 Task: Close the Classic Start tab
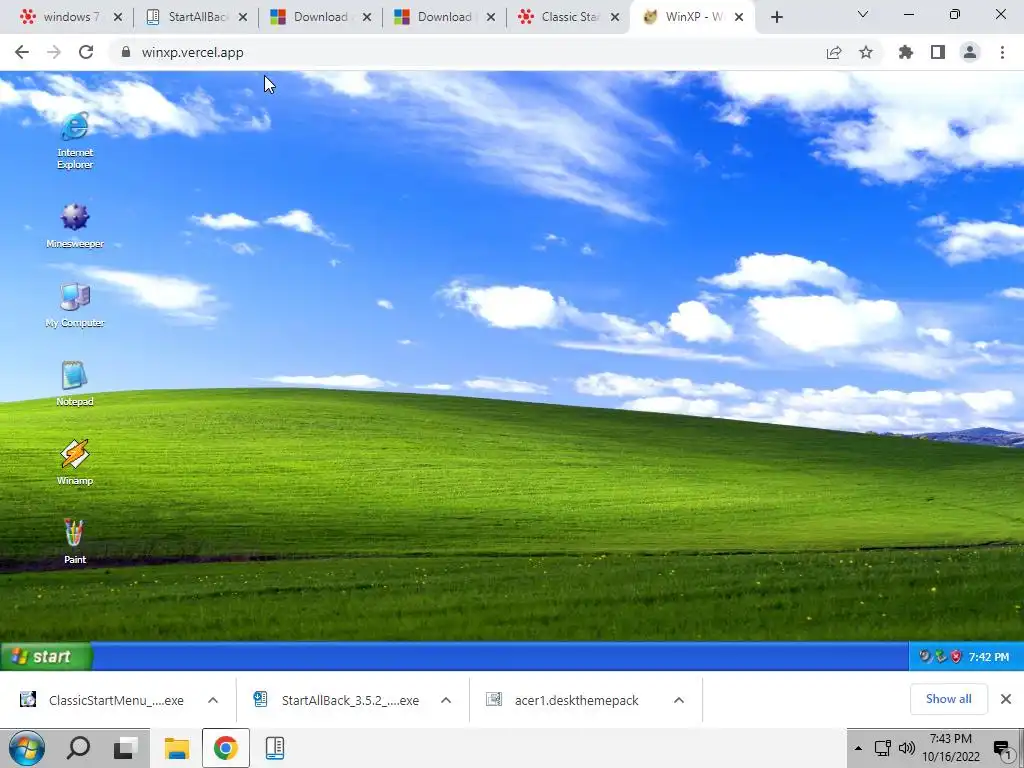(615, 17)
